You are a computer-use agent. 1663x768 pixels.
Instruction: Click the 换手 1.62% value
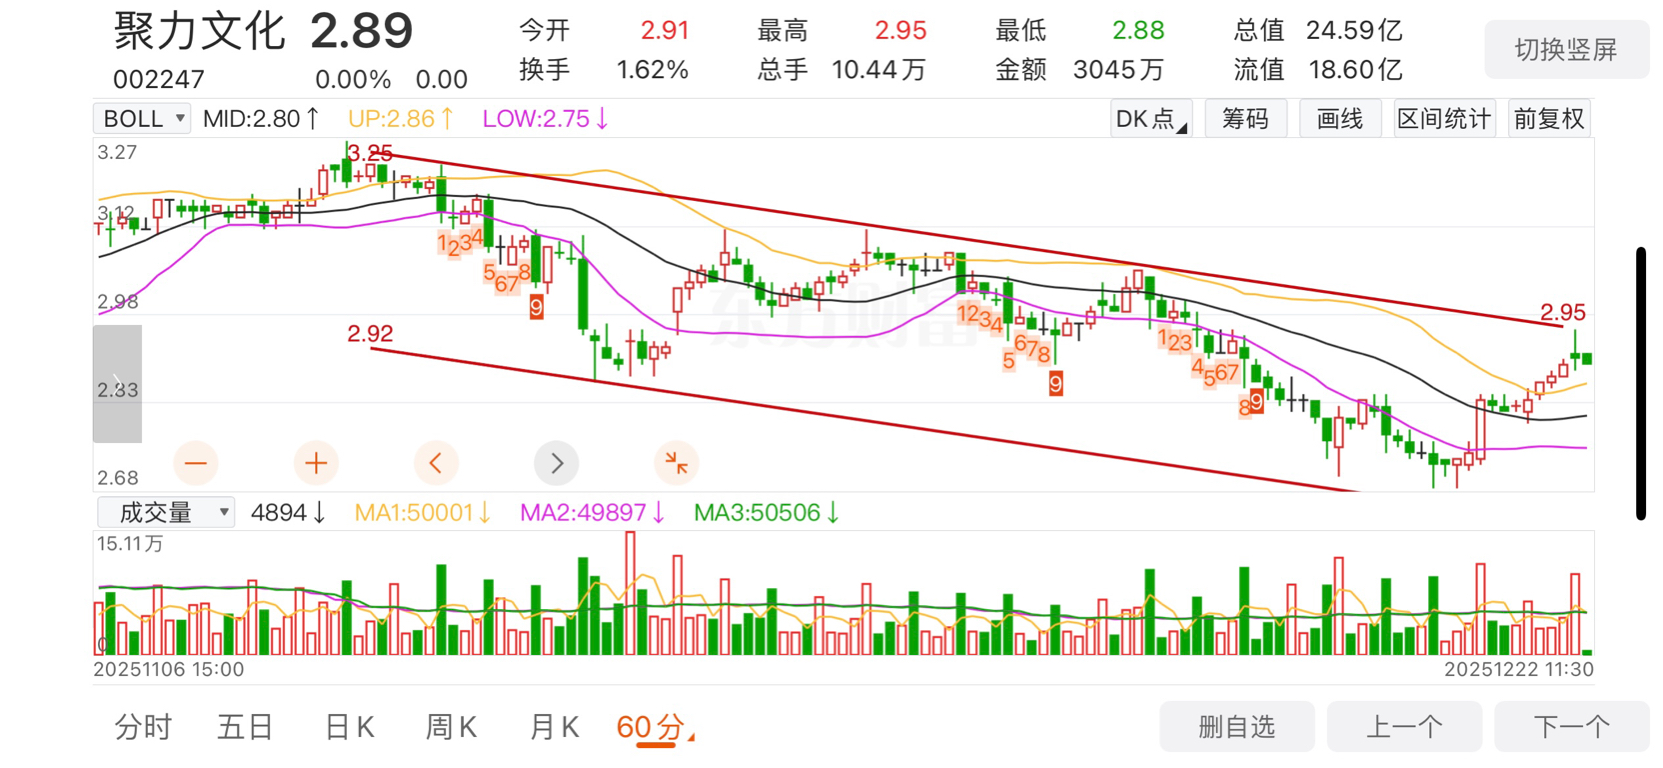[604, 70]
